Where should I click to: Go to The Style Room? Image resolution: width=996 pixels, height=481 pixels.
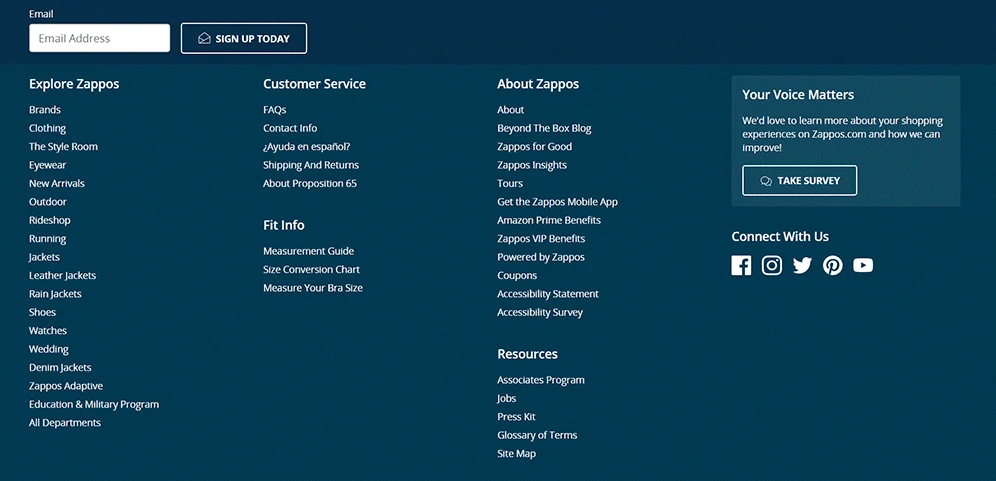(x=63, y=147)
